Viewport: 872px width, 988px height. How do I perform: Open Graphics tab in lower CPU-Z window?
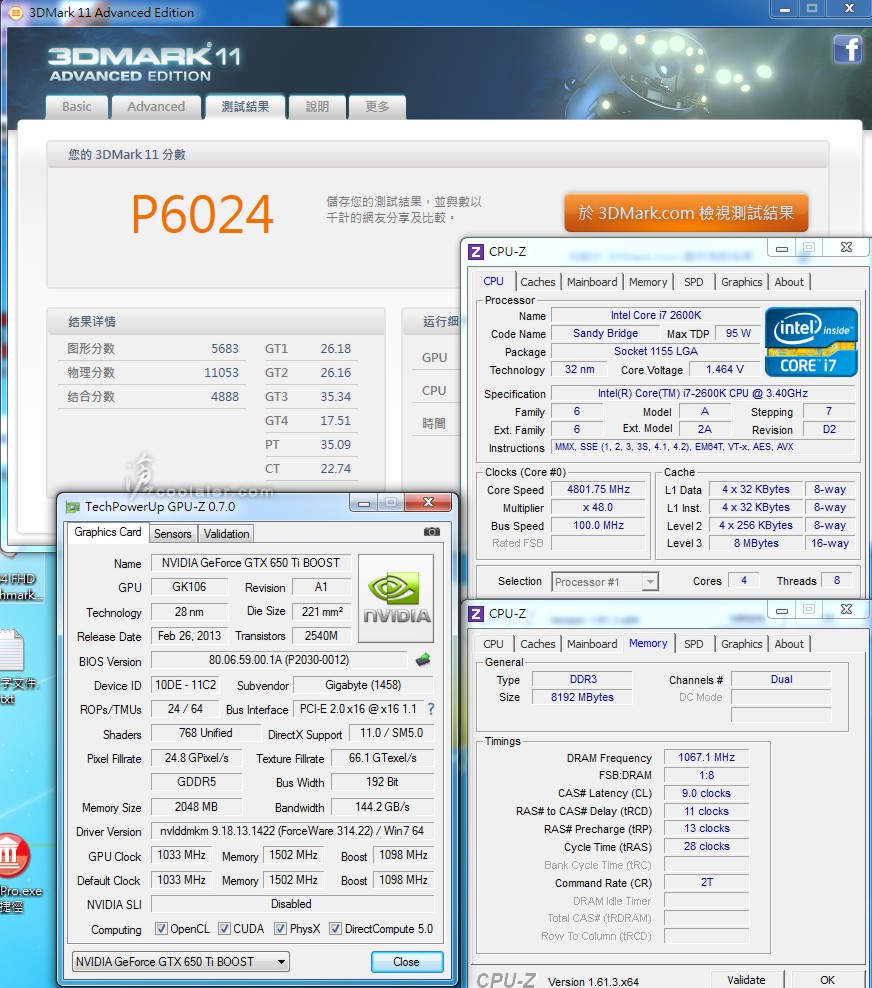click(742, 644)
